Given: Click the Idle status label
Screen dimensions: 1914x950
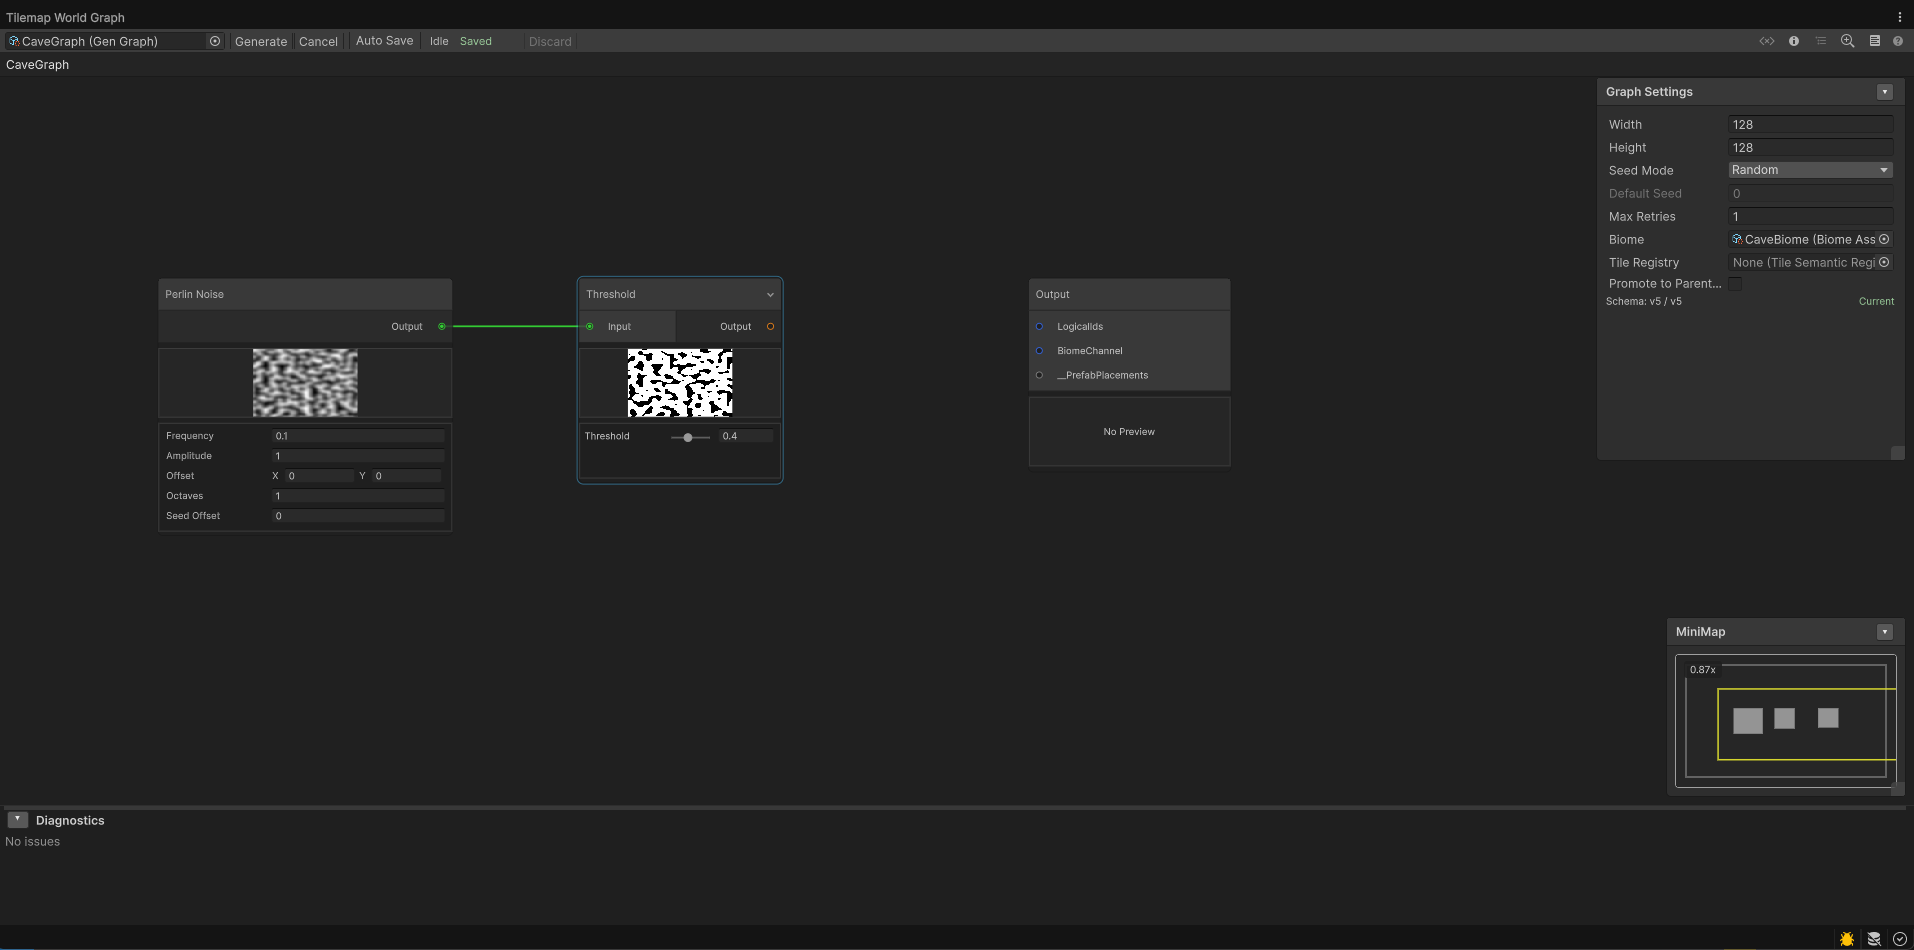Looking at the screenshot, I should tap(439, 41).
